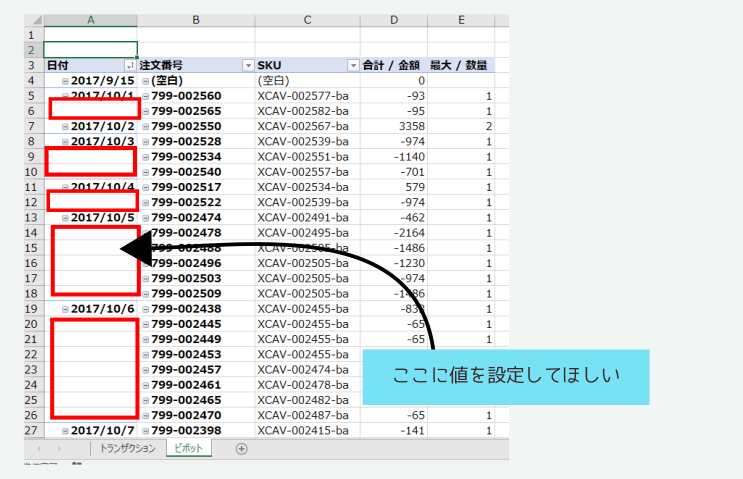This screenshot has width=743, height=479.
Task: Collapse order 799-002453 group
Action: click(x=146, y=354)
